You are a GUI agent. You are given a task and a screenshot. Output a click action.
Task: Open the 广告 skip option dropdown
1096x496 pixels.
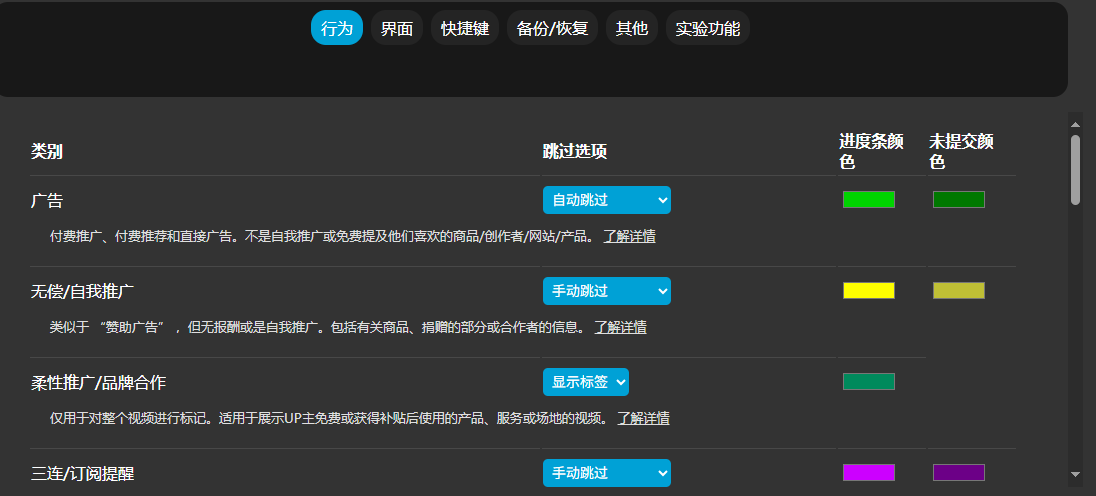point(607,200)
